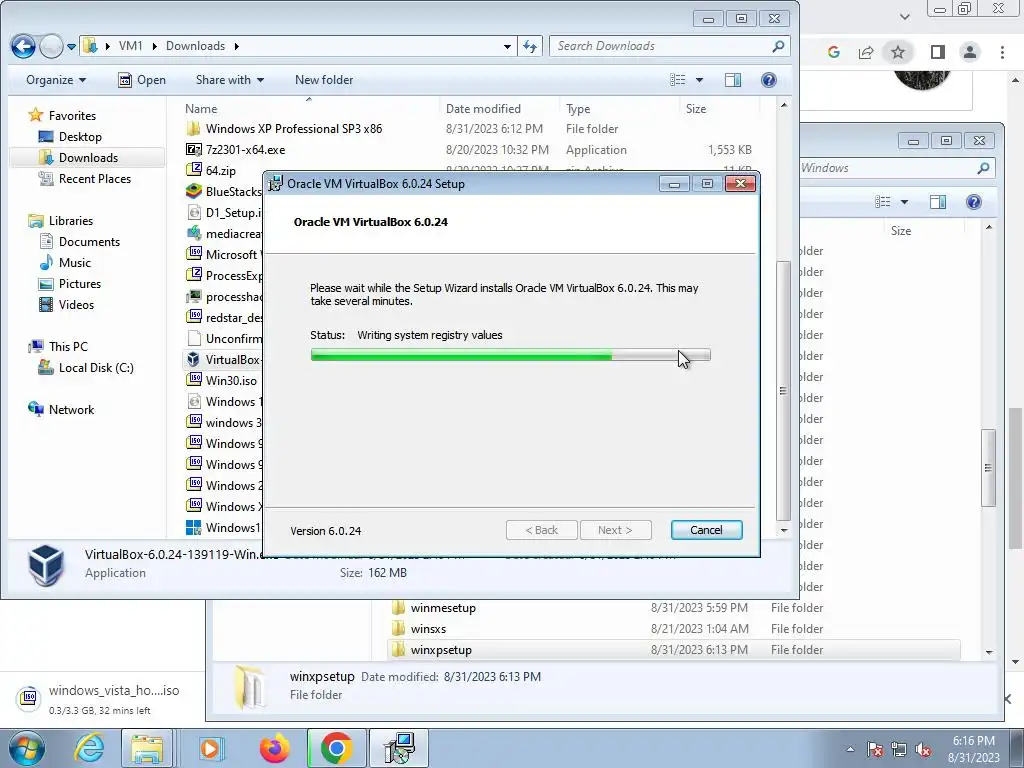
Task: Sort files by Name column
Action: click(201, 109)
